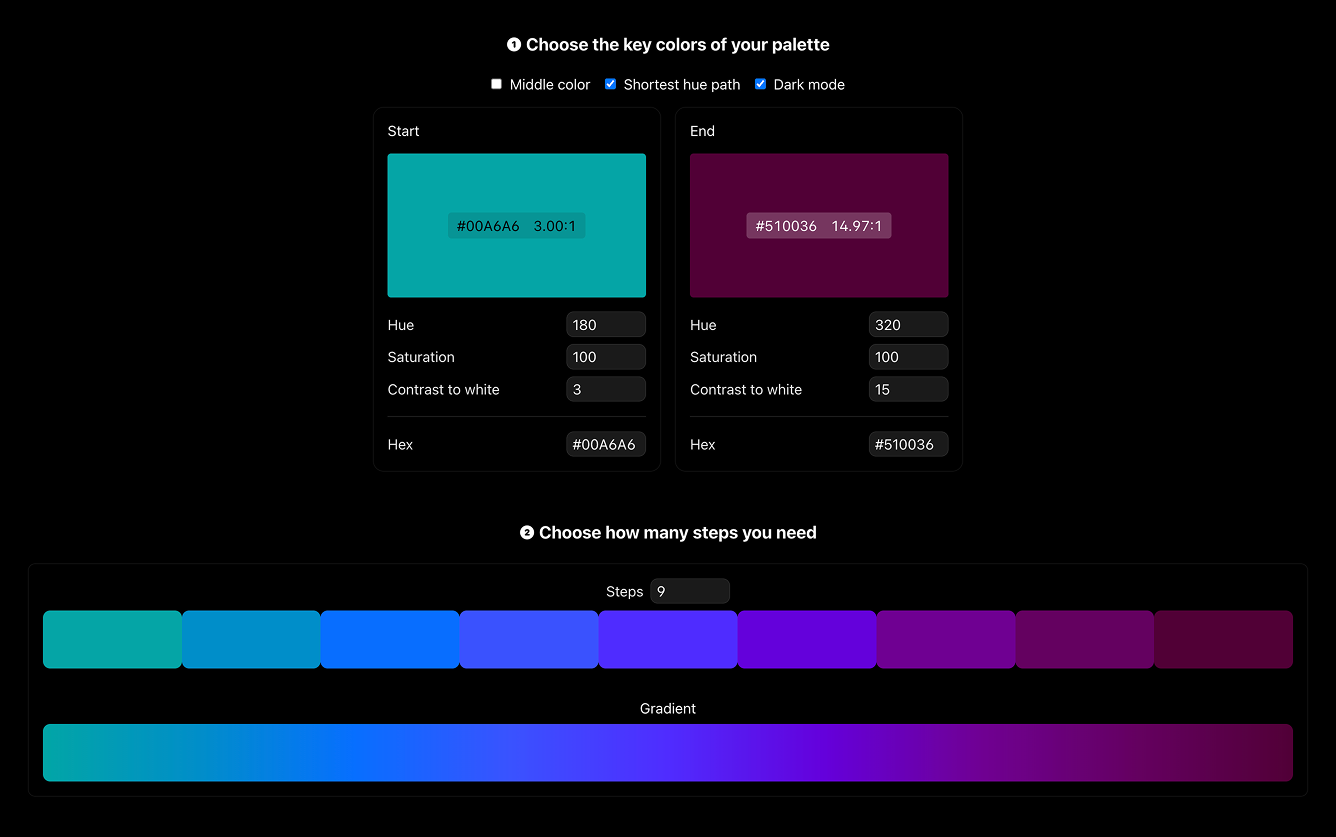Select the Start Hex value field
The height and width of the screenshot is (837, 1336).
coord(605,444)
